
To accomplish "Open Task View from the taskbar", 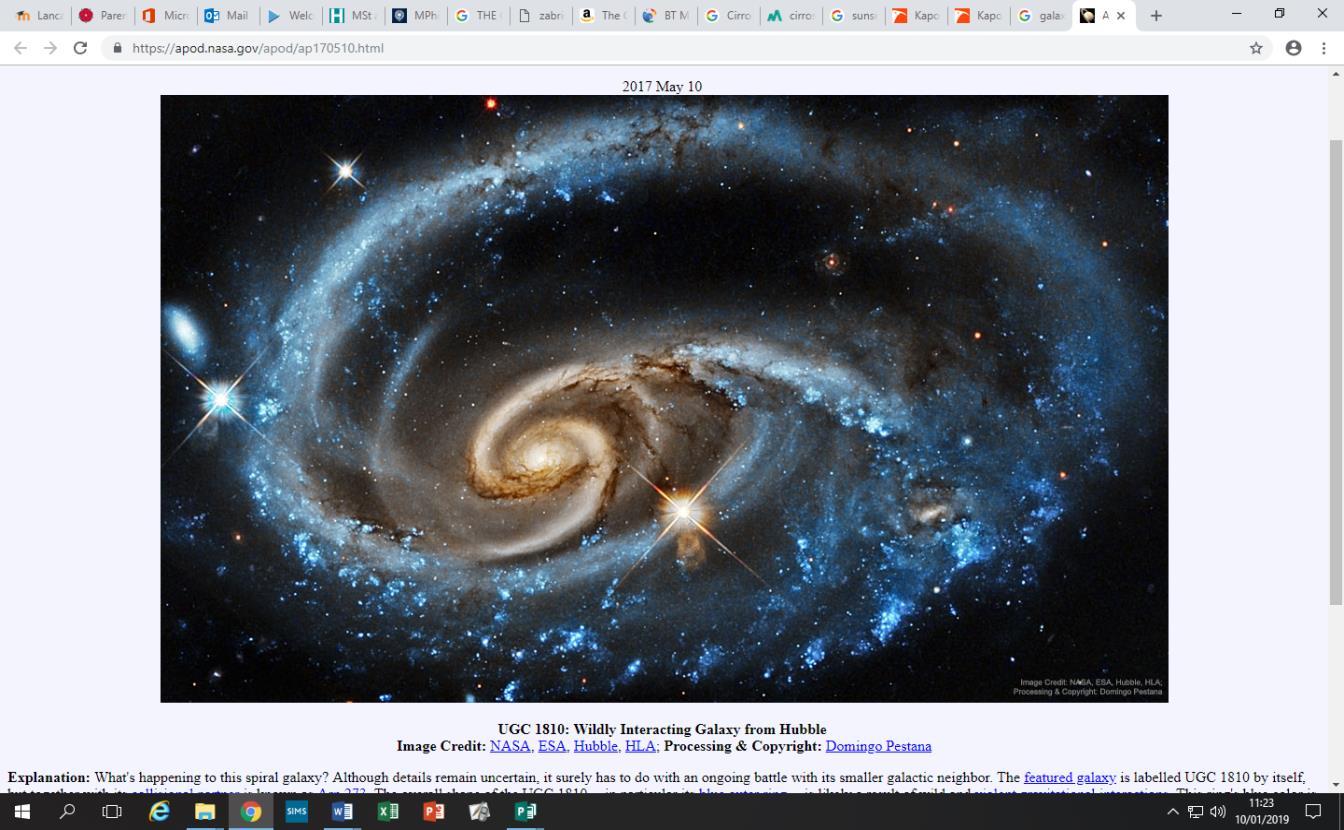I will pos(112,811).
